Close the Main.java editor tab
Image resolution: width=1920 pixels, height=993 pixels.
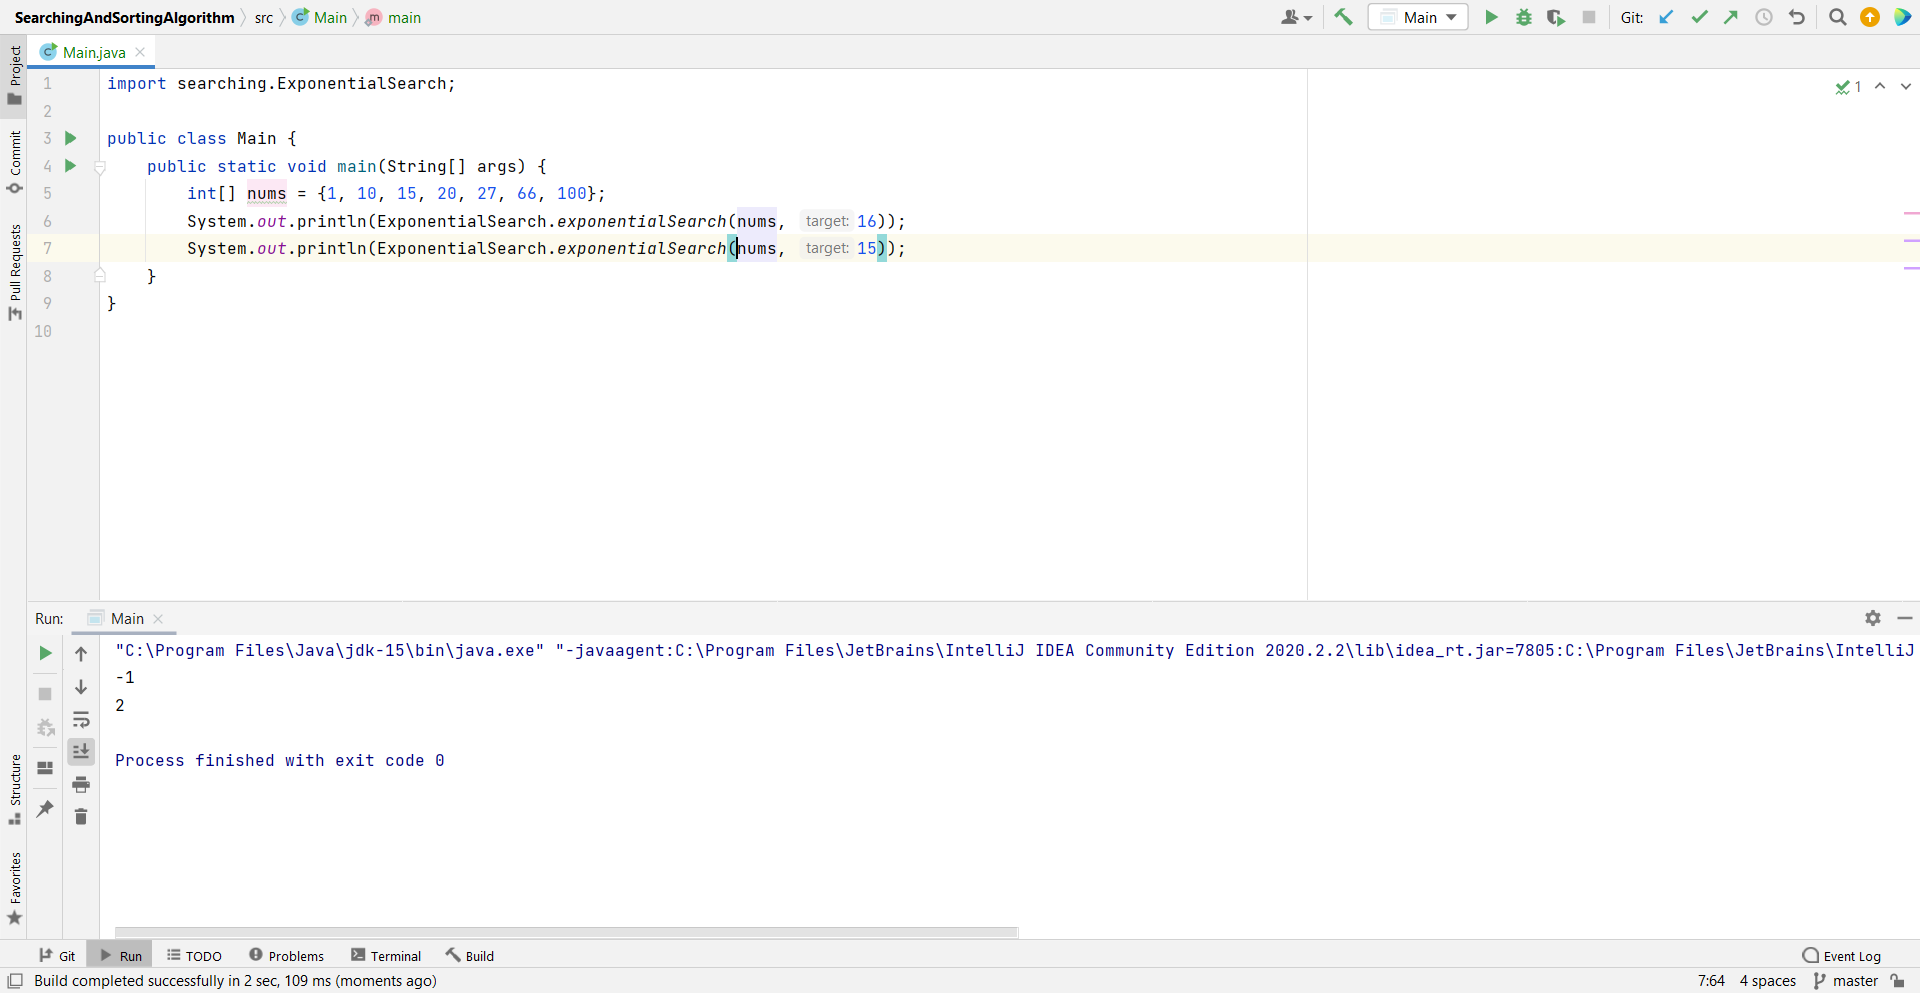tap(140, 52)
